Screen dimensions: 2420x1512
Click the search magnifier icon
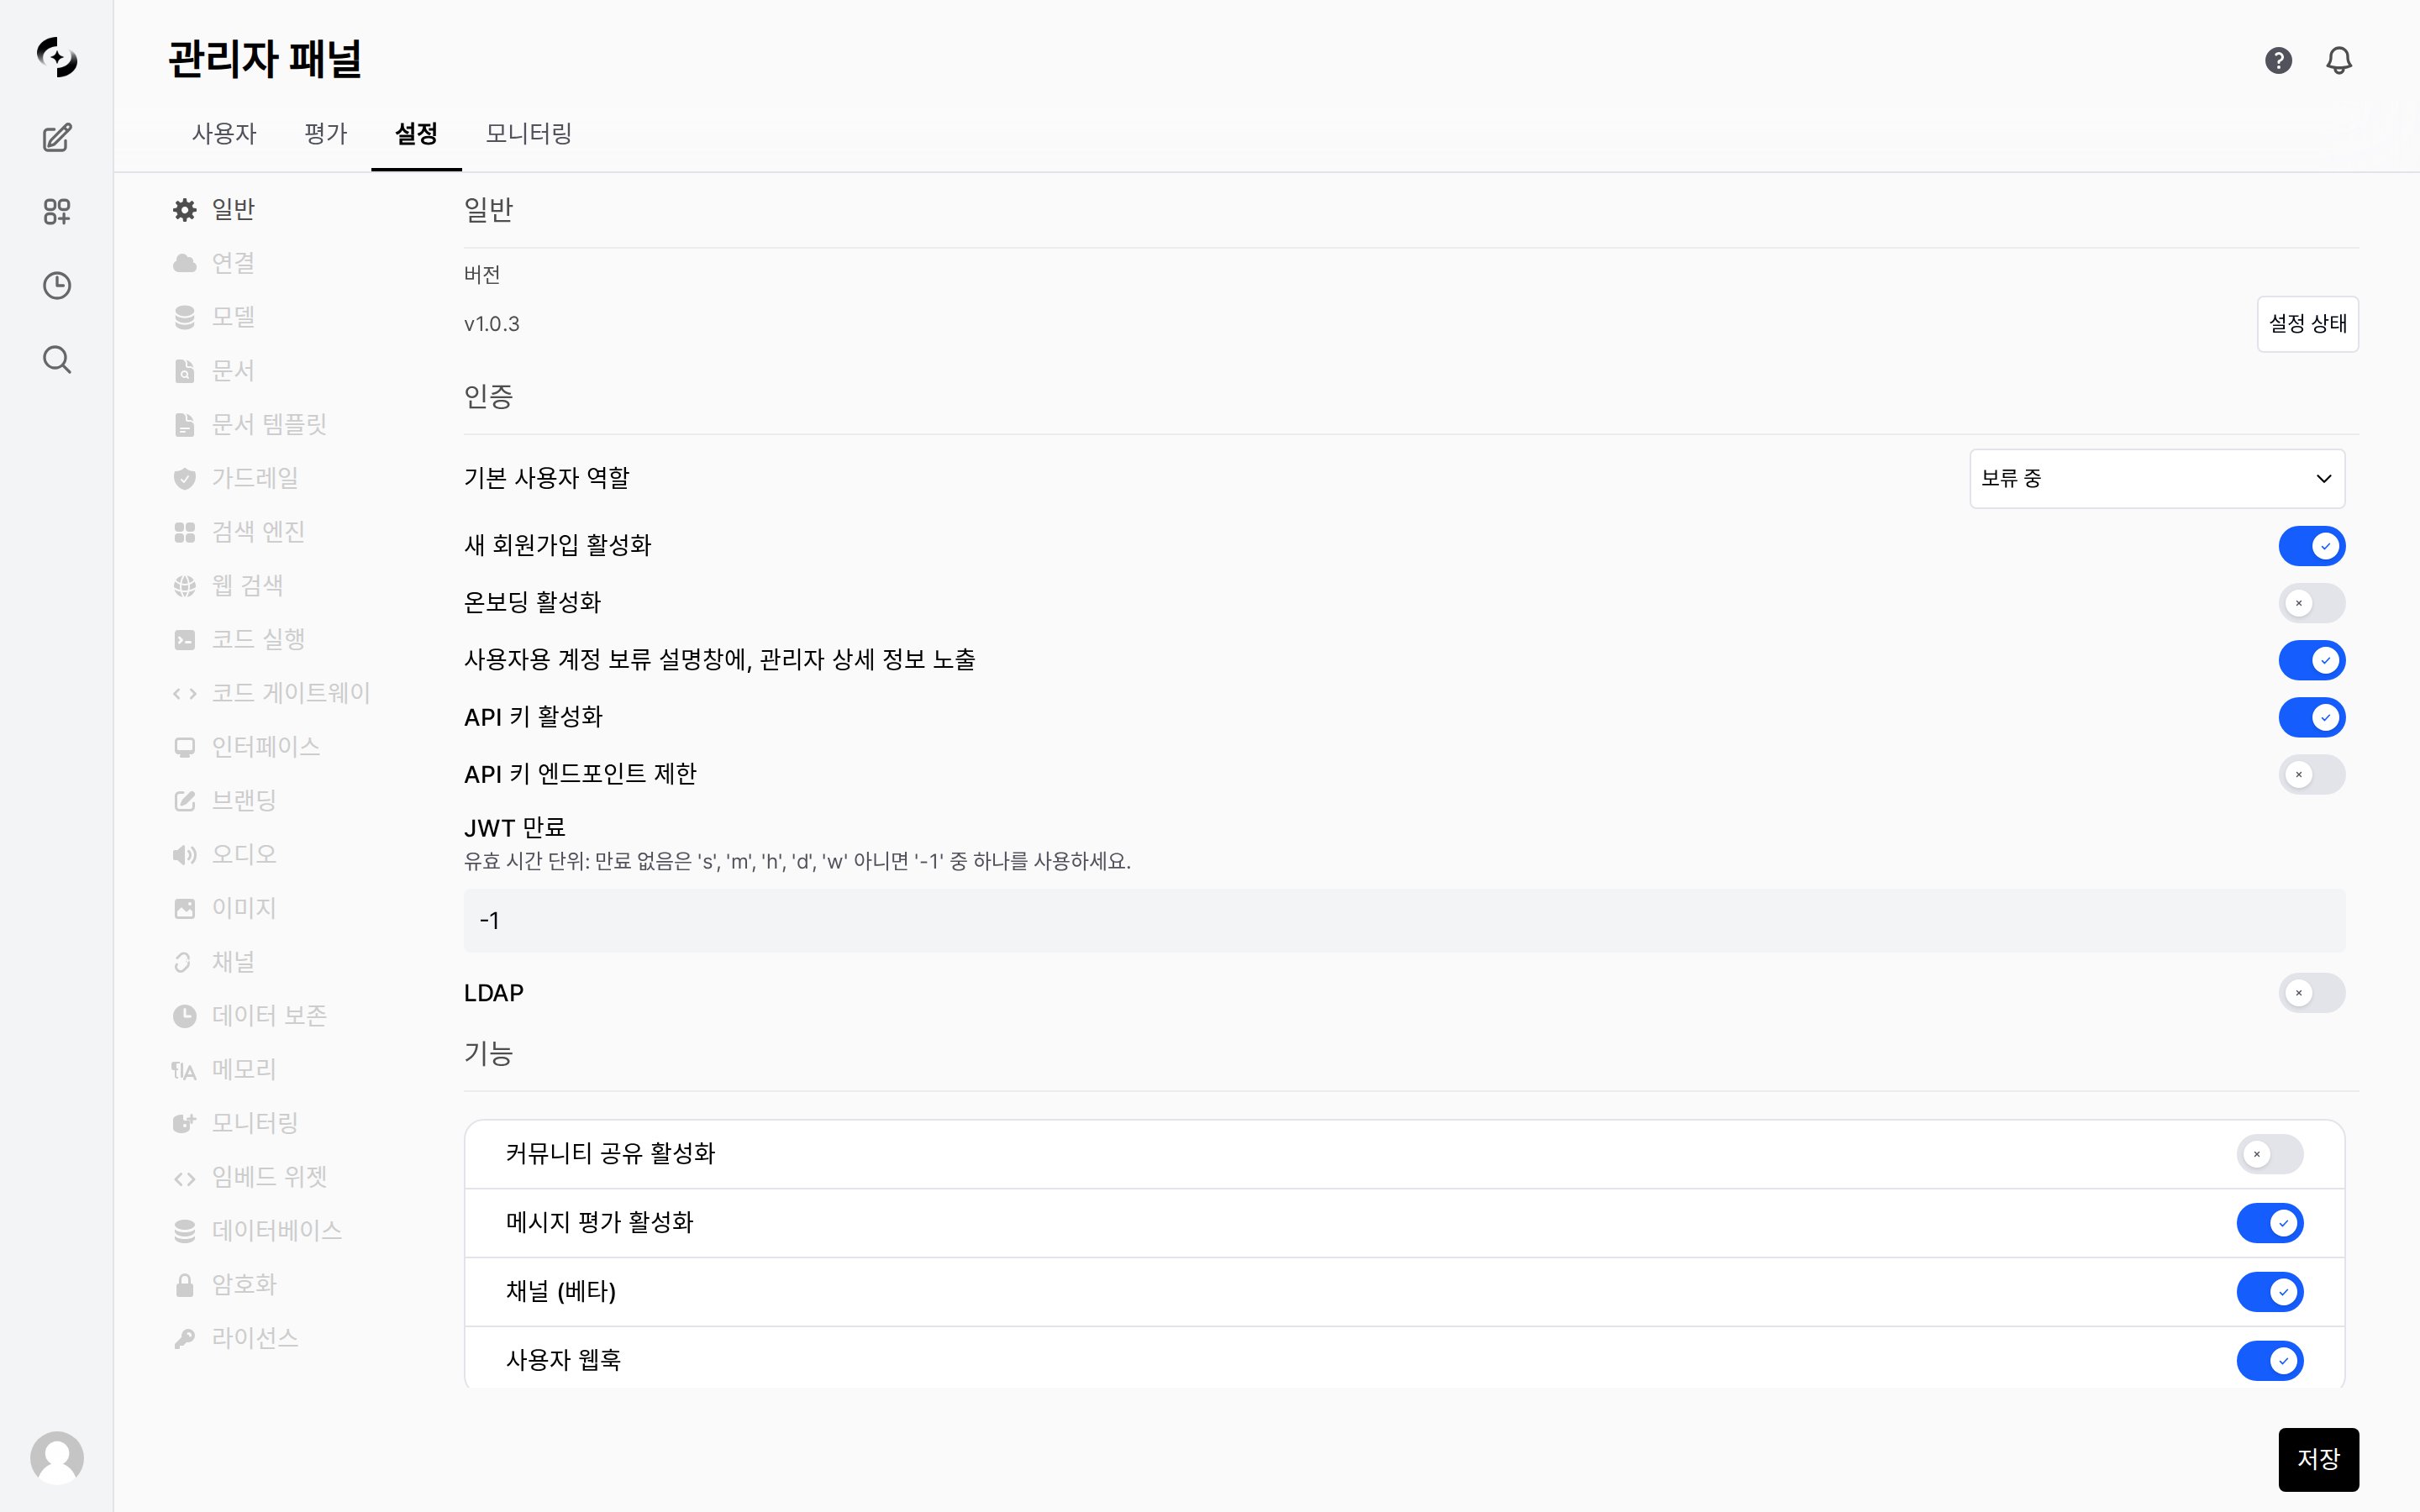tap(57, 359)
